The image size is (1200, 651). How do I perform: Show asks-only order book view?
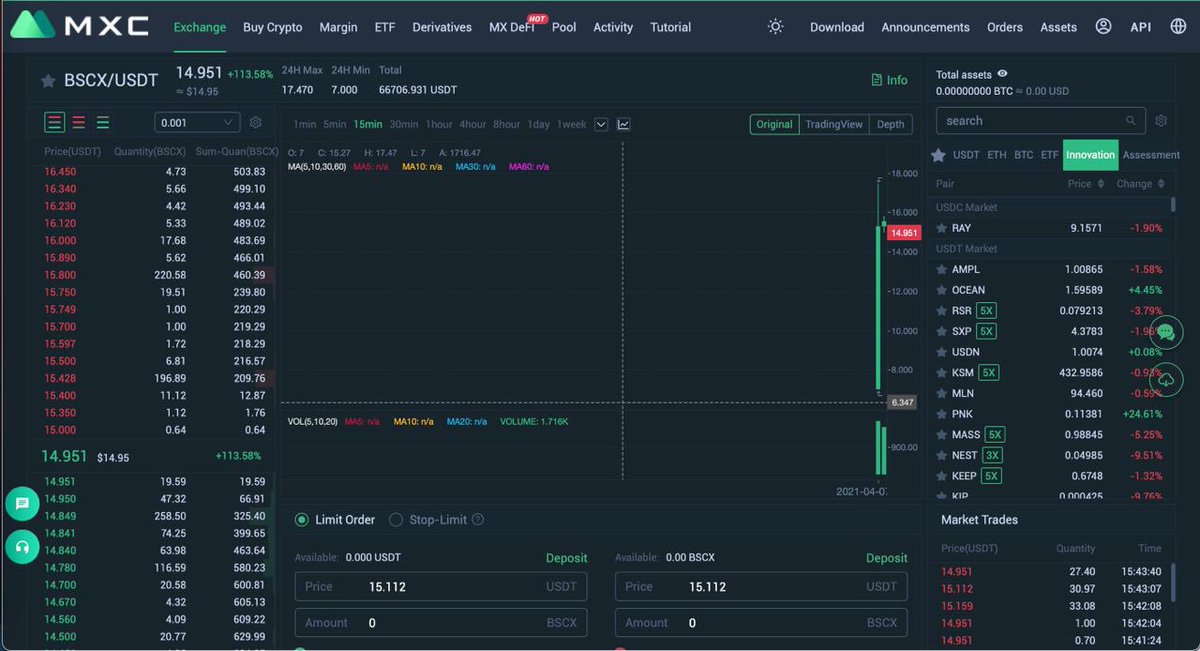[x=78, y=122]
